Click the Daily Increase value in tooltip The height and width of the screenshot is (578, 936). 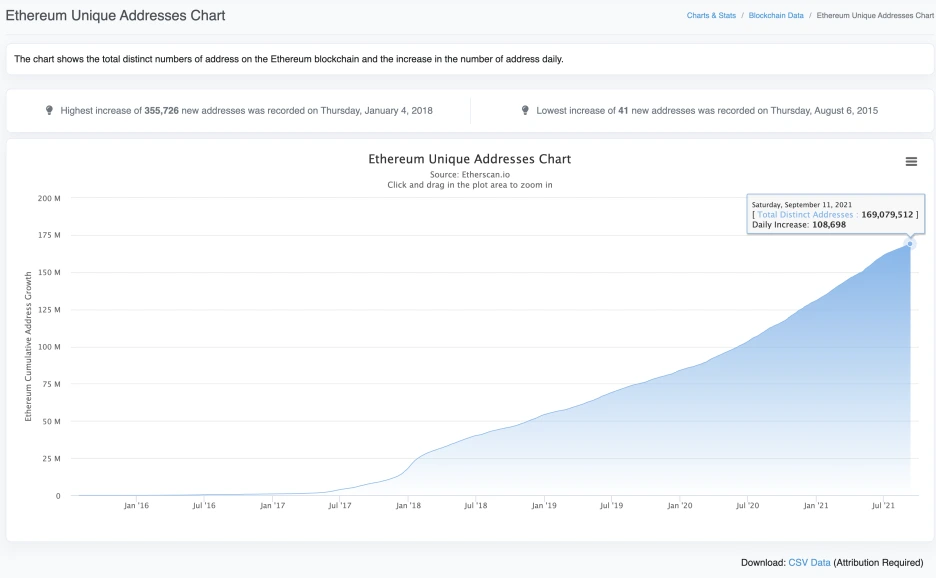[829, 225]
